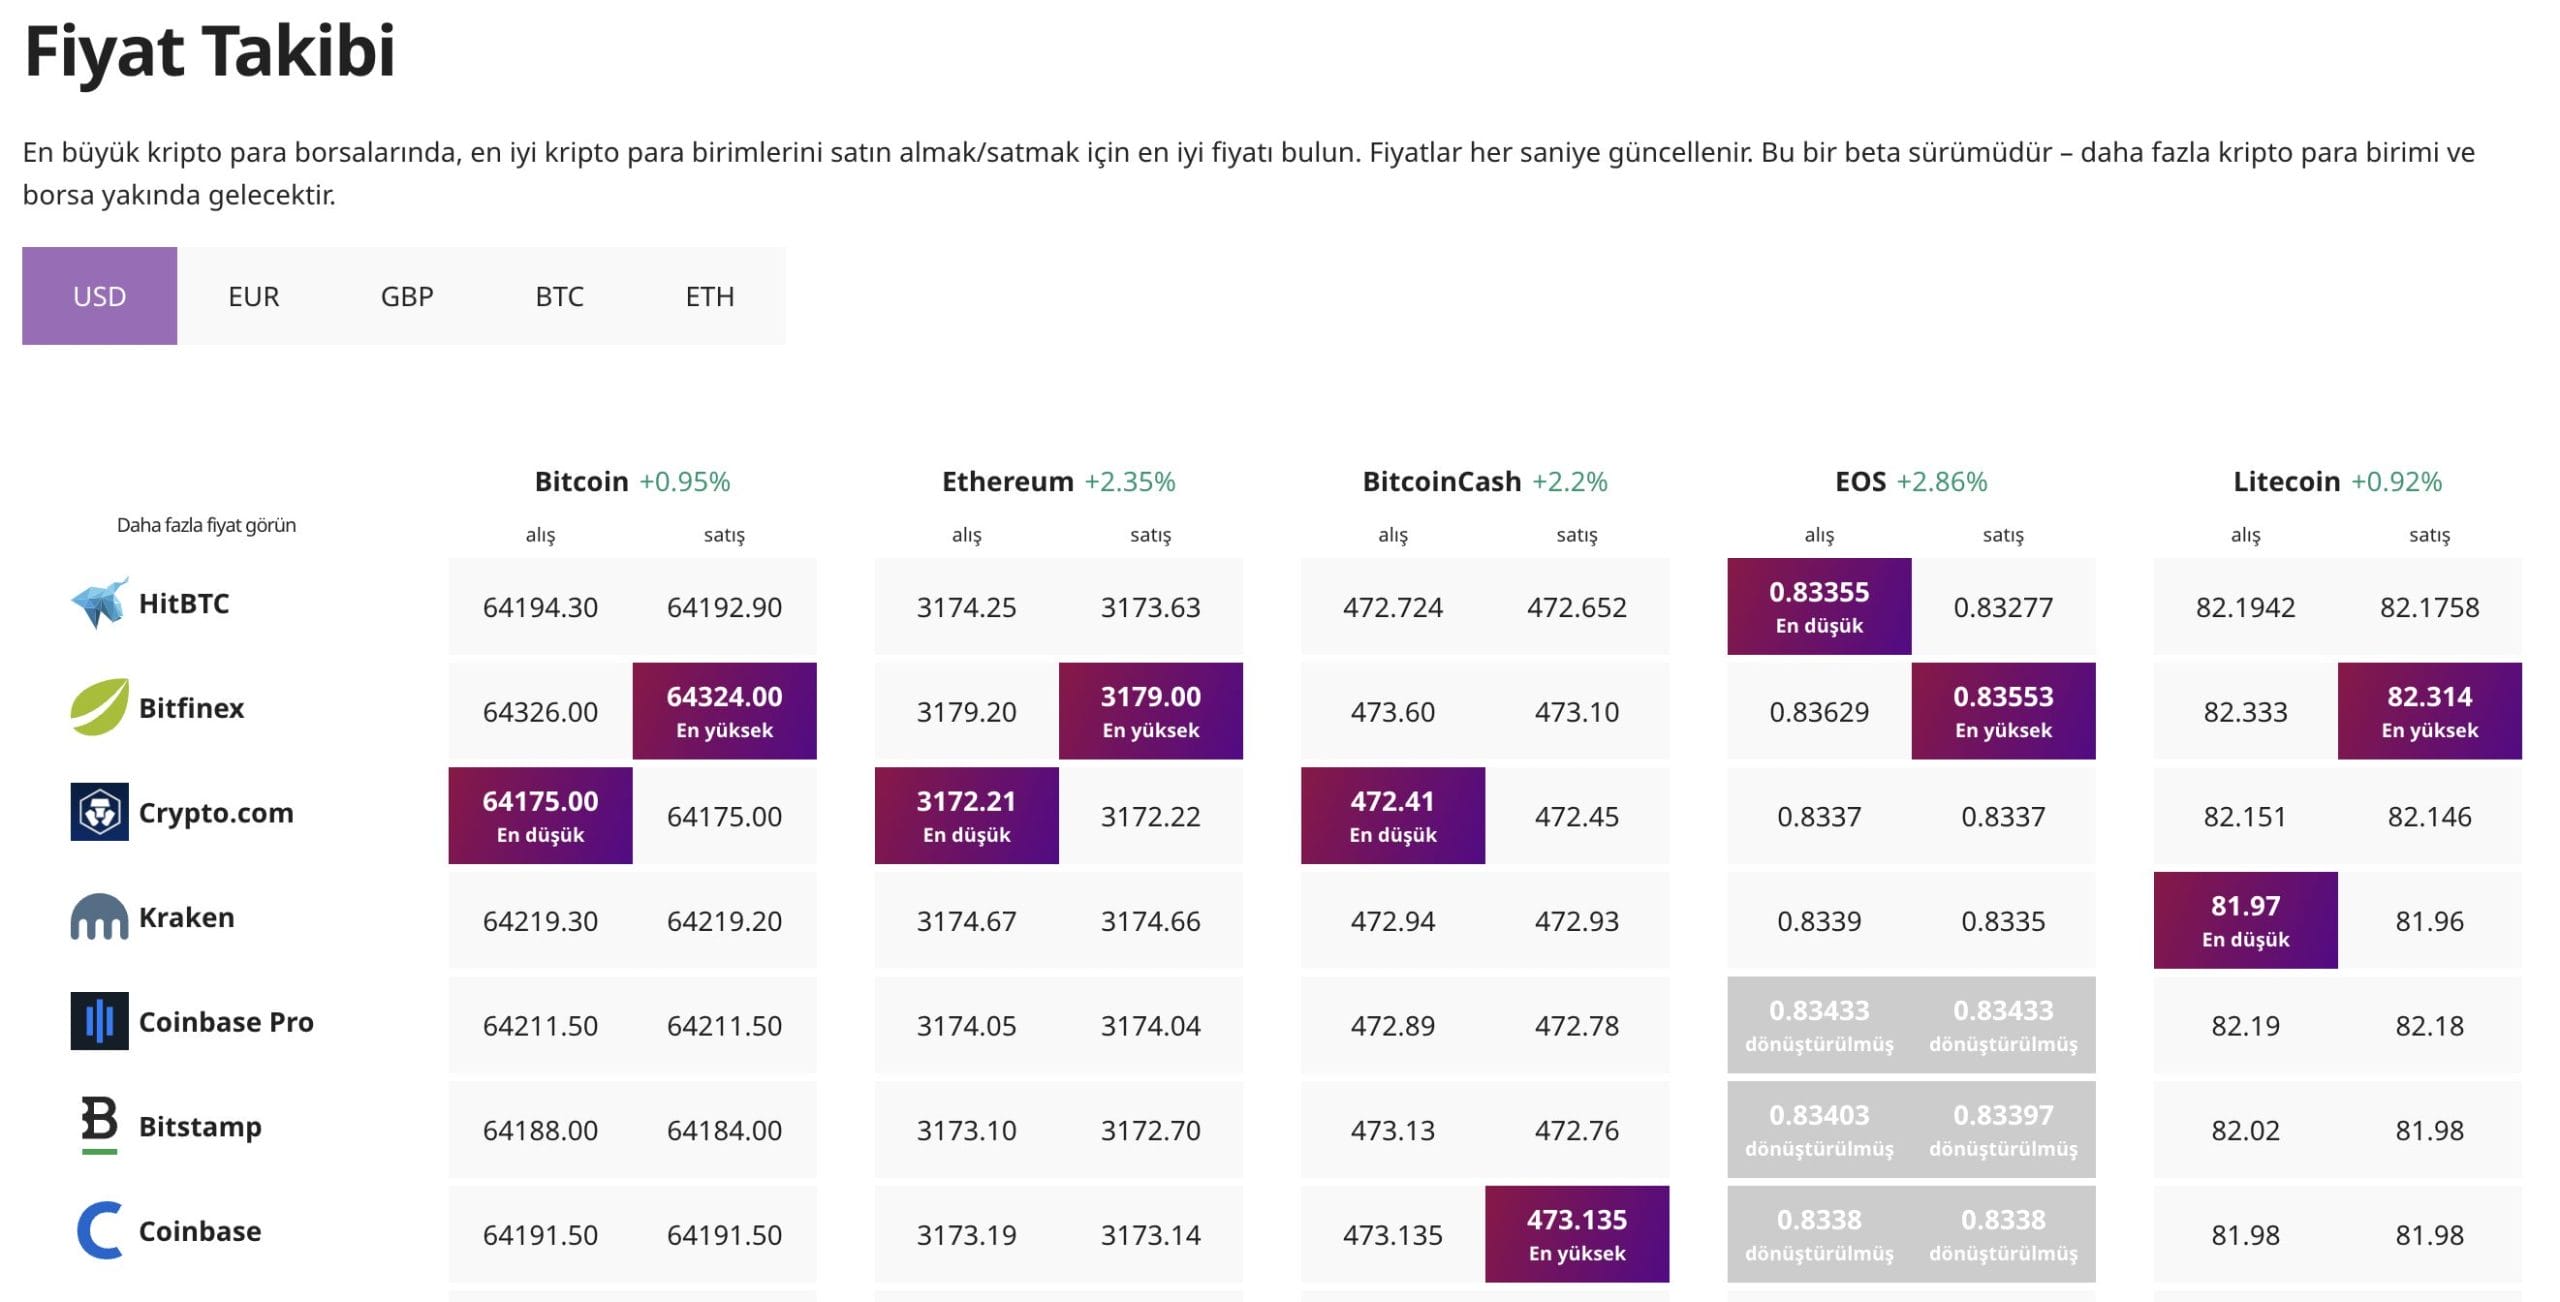This screenshot has height=1302, width=2560.
Task: Click the Bitcoin column header
Action: coord(581,481)
